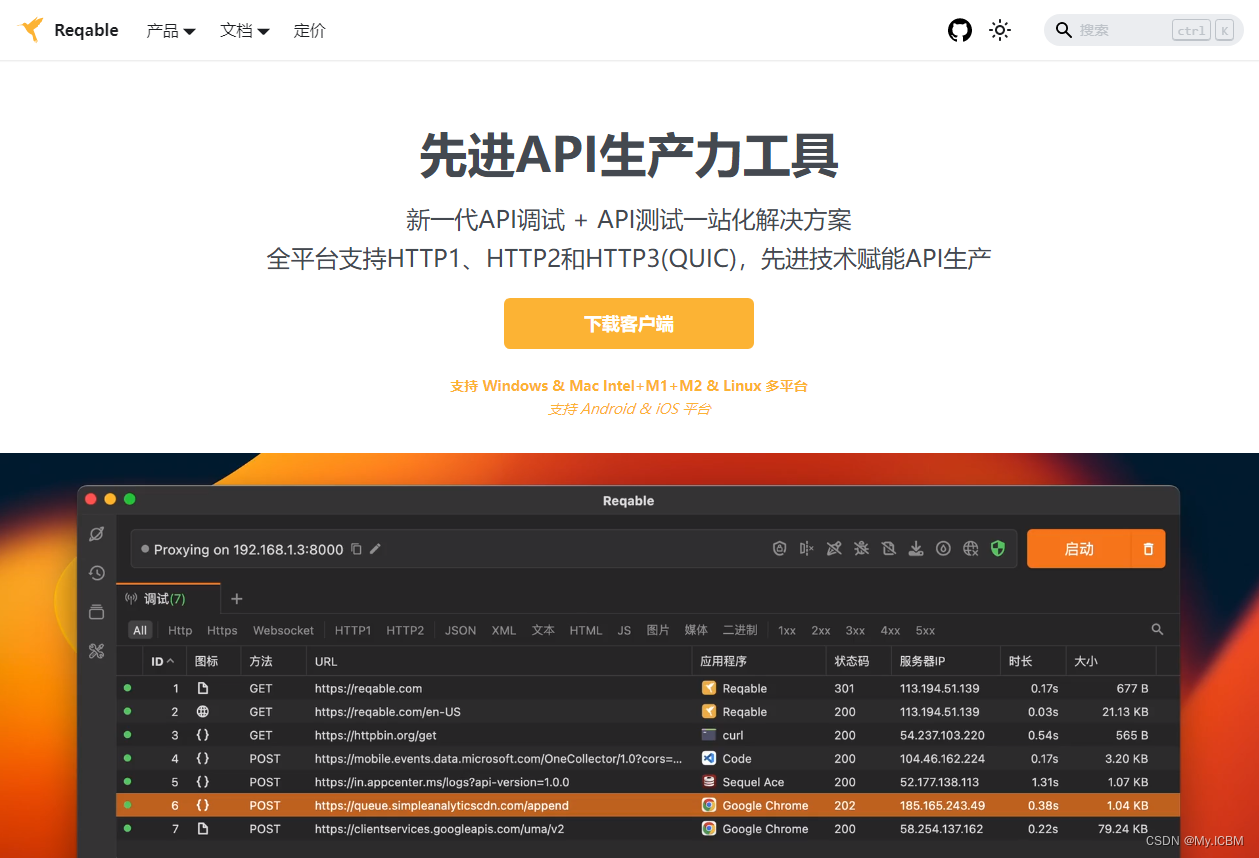
Task: Open the collections archive icon in sidebar
Action: [x=96, y=611]
